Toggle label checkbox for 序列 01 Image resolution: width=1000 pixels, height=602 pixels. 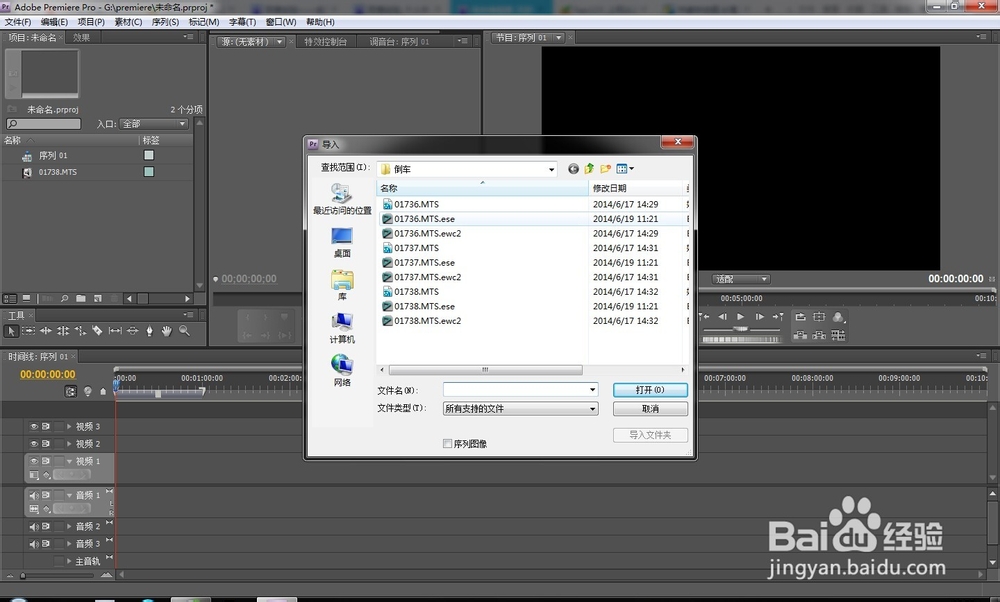tap(149, 155)
